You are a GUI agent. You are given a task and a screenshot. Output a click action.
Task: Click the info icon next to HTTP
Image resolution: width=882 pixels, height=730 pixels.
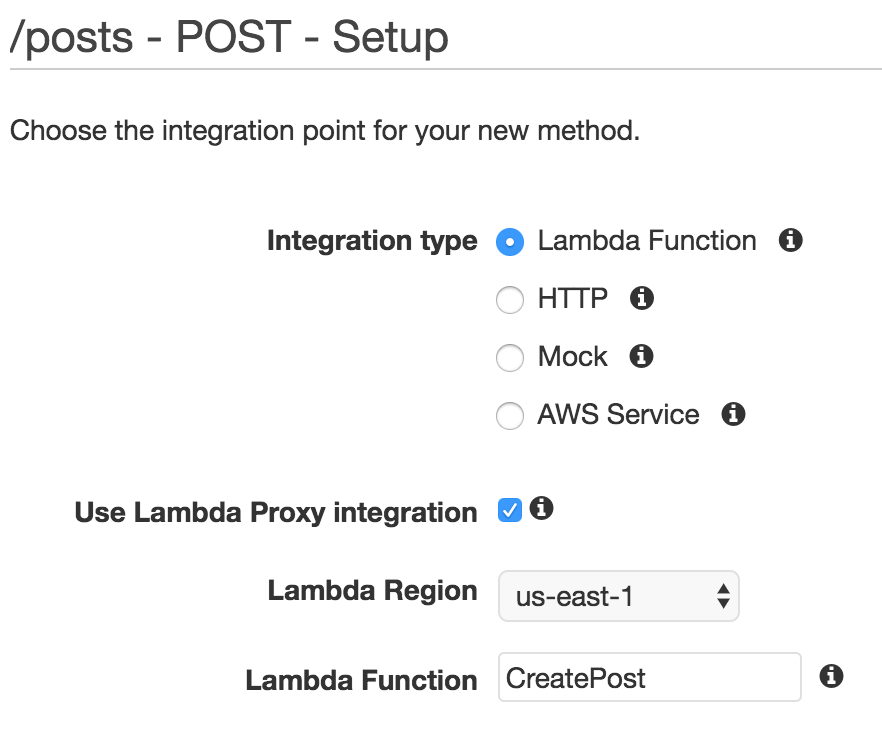tap(642, 298)
